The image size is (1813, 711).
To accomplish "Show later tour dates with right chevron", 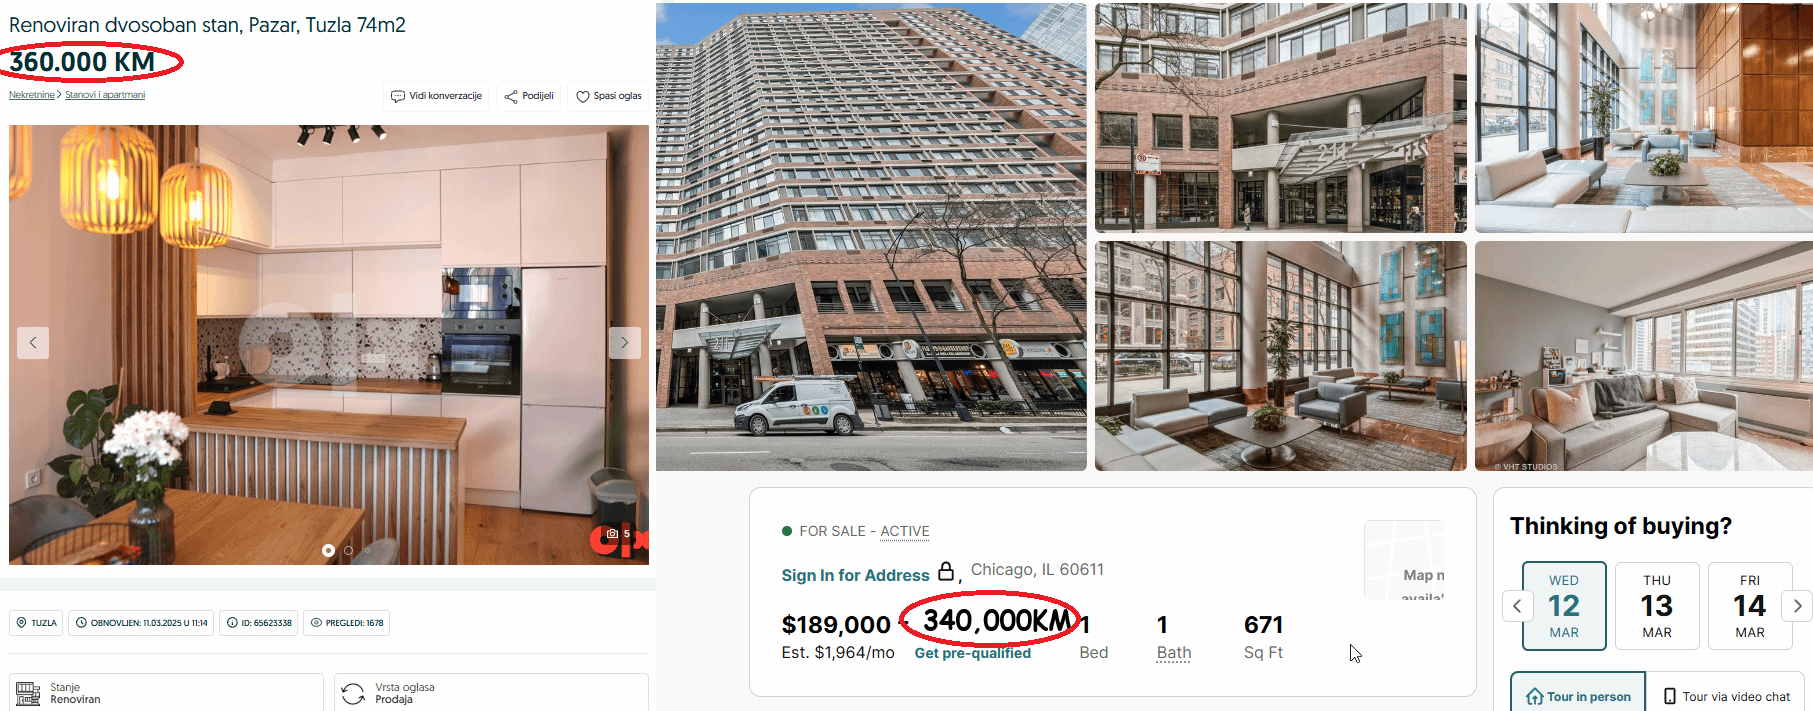I will click(1797, 605).
